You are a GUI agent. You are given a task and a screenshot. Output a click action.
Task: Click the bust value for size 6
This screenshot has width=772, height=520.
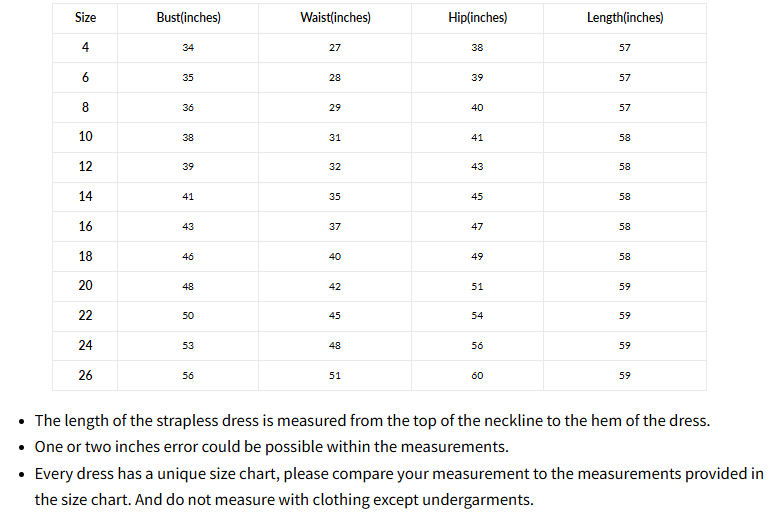[188, 78]
